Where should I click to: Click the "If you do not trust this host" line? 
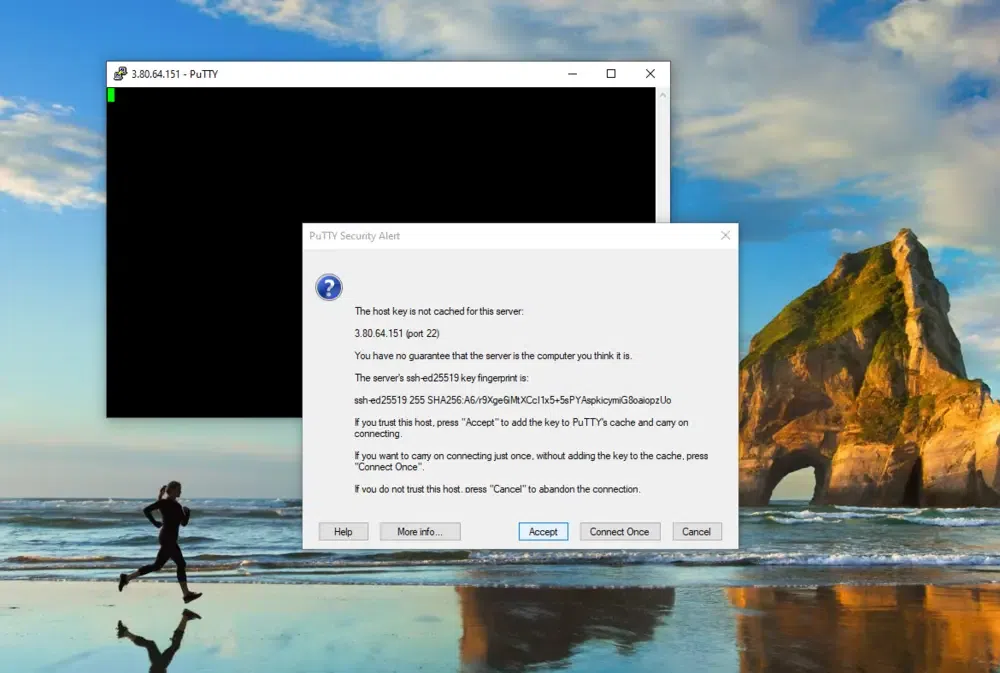pyautogui.click(x=497, y=489)
